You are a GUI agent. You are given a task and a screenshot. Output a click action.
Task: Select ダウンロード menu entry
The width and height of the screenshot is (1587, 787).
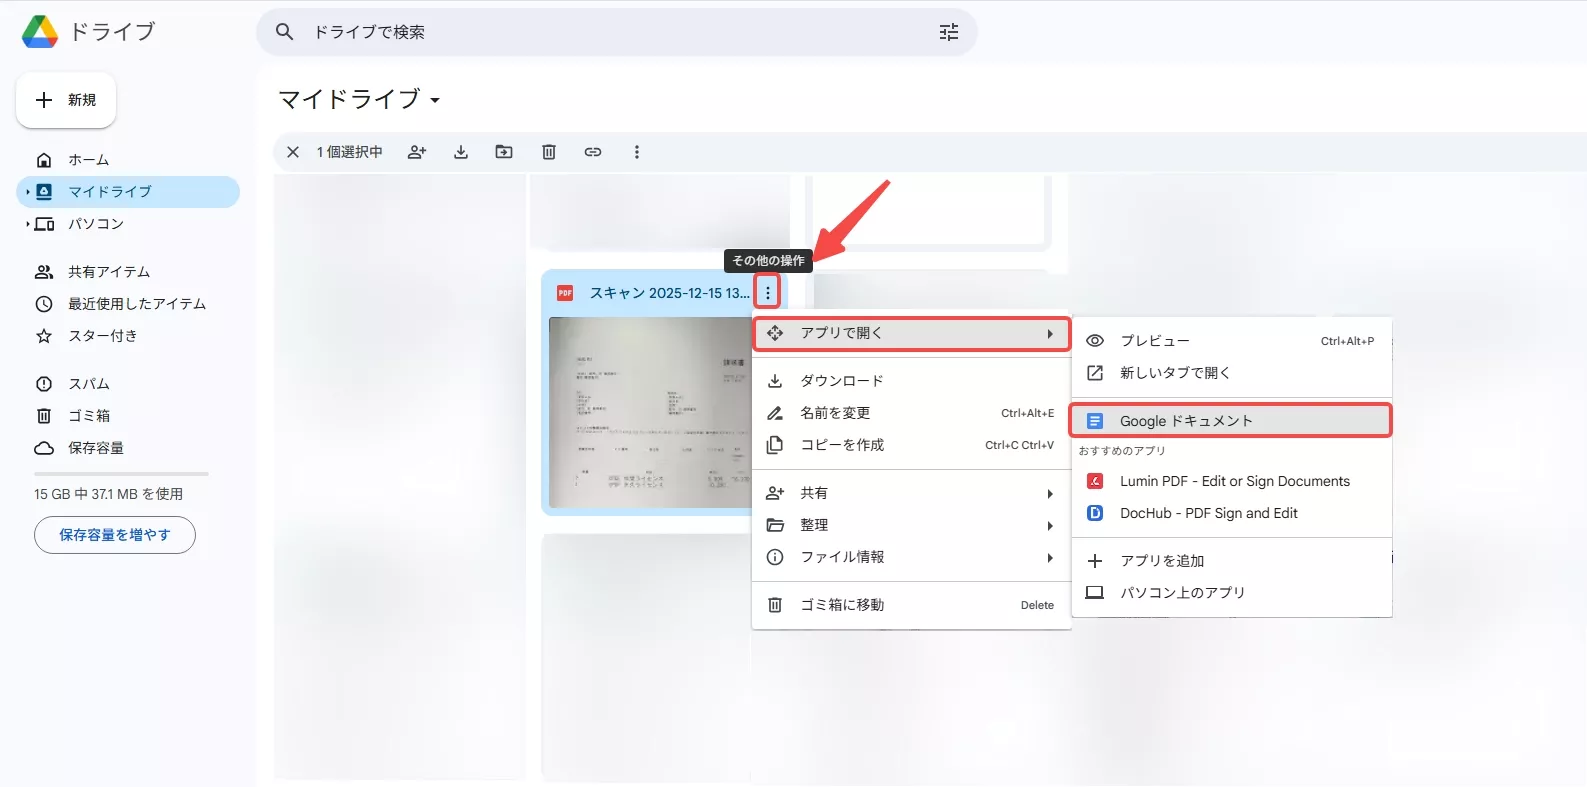click(912, 381)
